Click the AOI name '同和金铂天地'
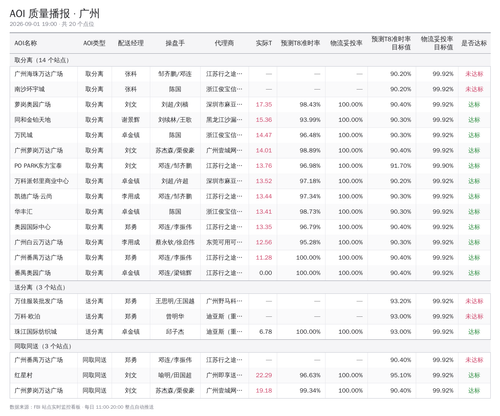Image resolution: width=500 pixels, height=416 pixels. [33, 120]
